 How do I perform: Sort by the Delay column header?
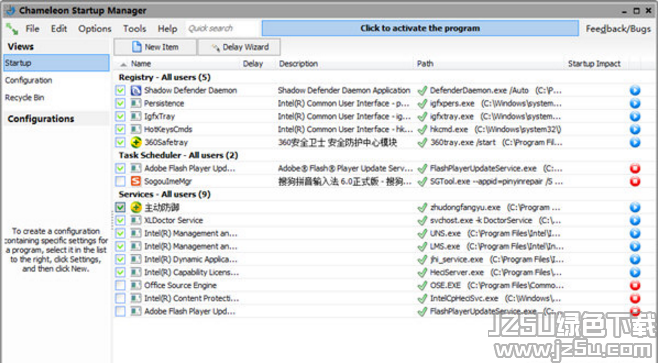coord(253,64)
